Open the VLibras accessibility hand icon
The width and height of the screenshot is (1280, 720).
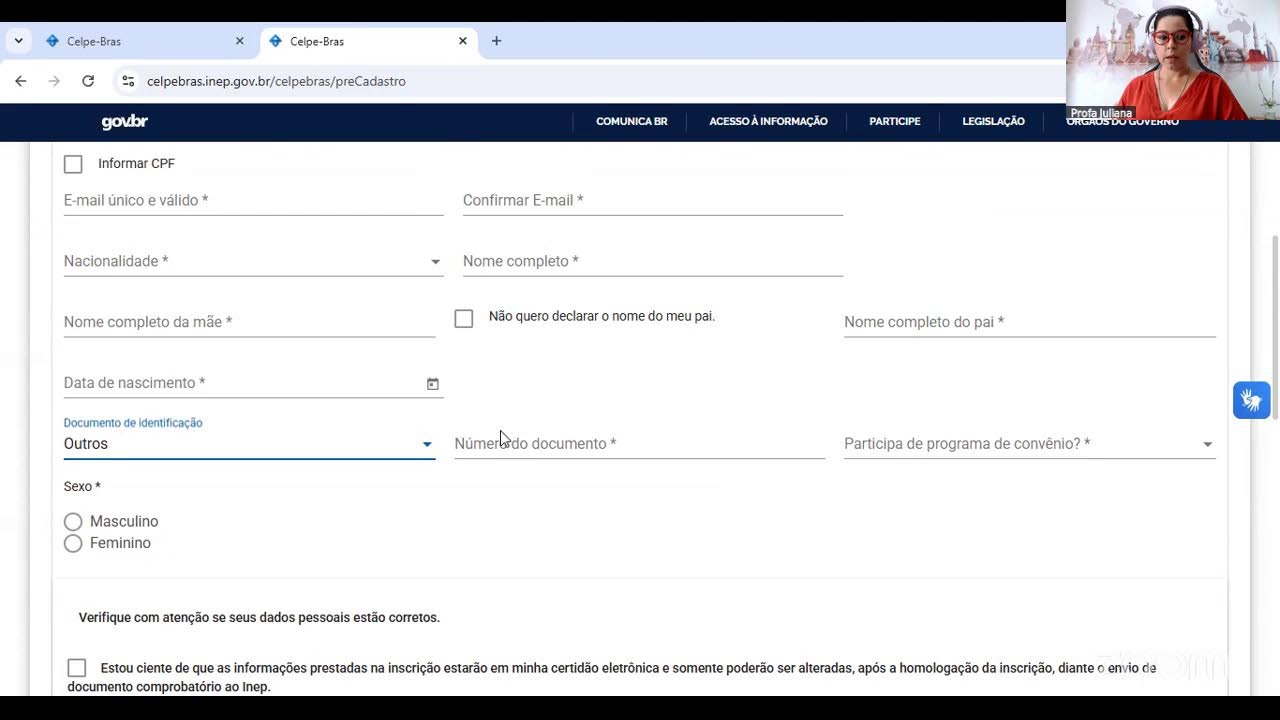1251,401
